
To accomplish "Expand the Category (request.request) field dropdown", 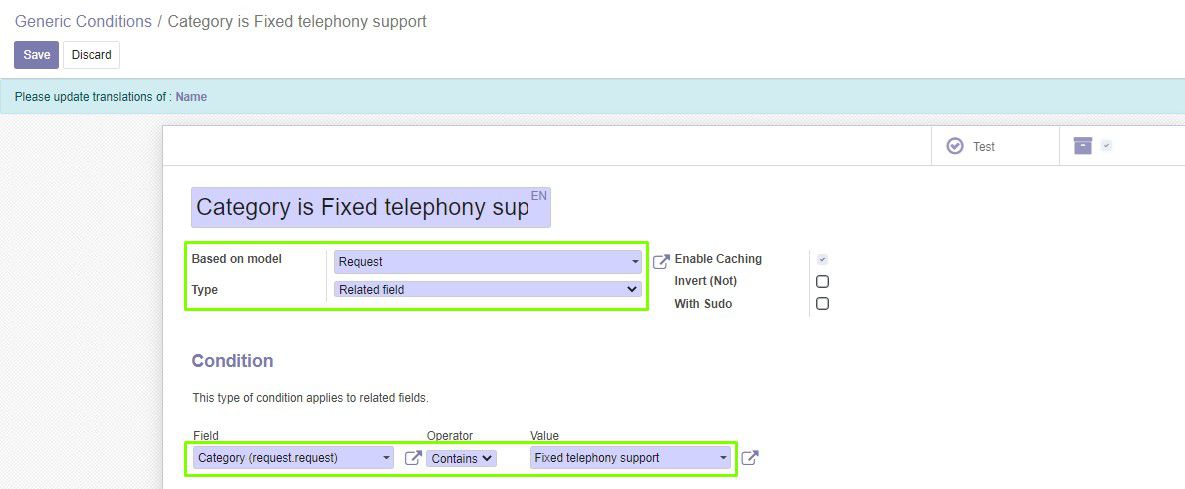I will [293, 458].
